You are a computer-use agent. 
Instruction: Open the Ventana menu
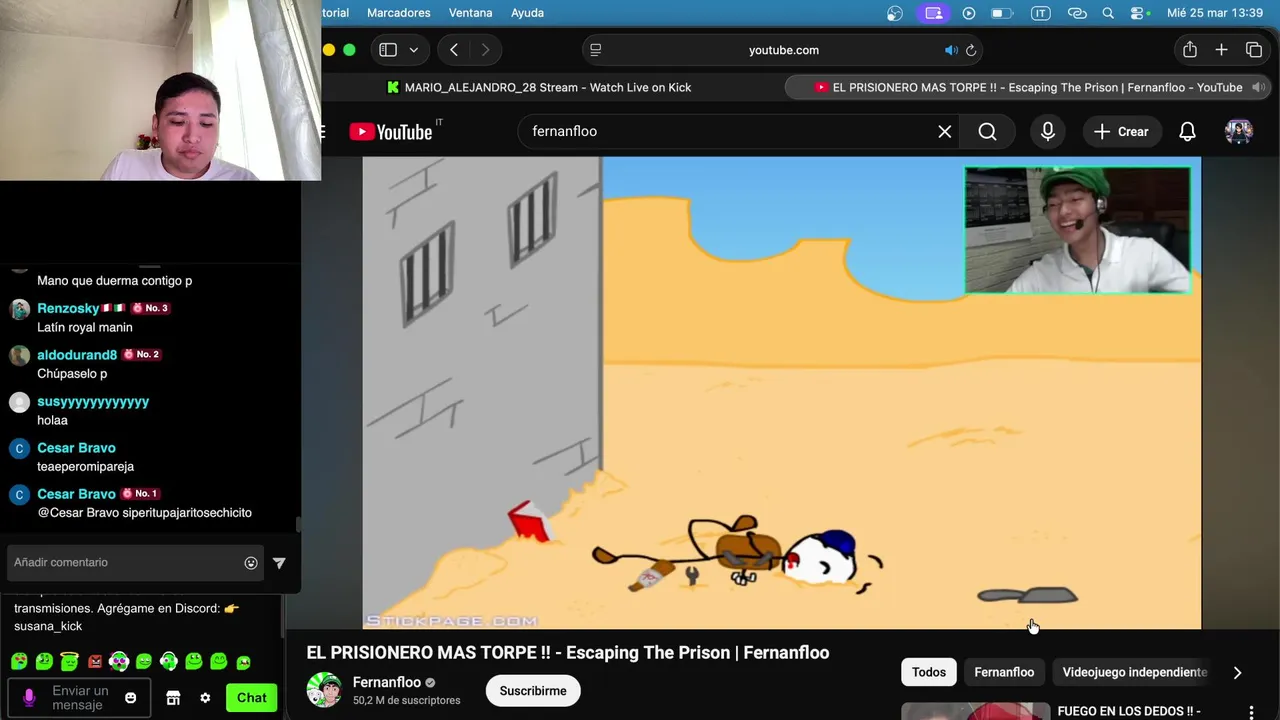click(470, 13)
